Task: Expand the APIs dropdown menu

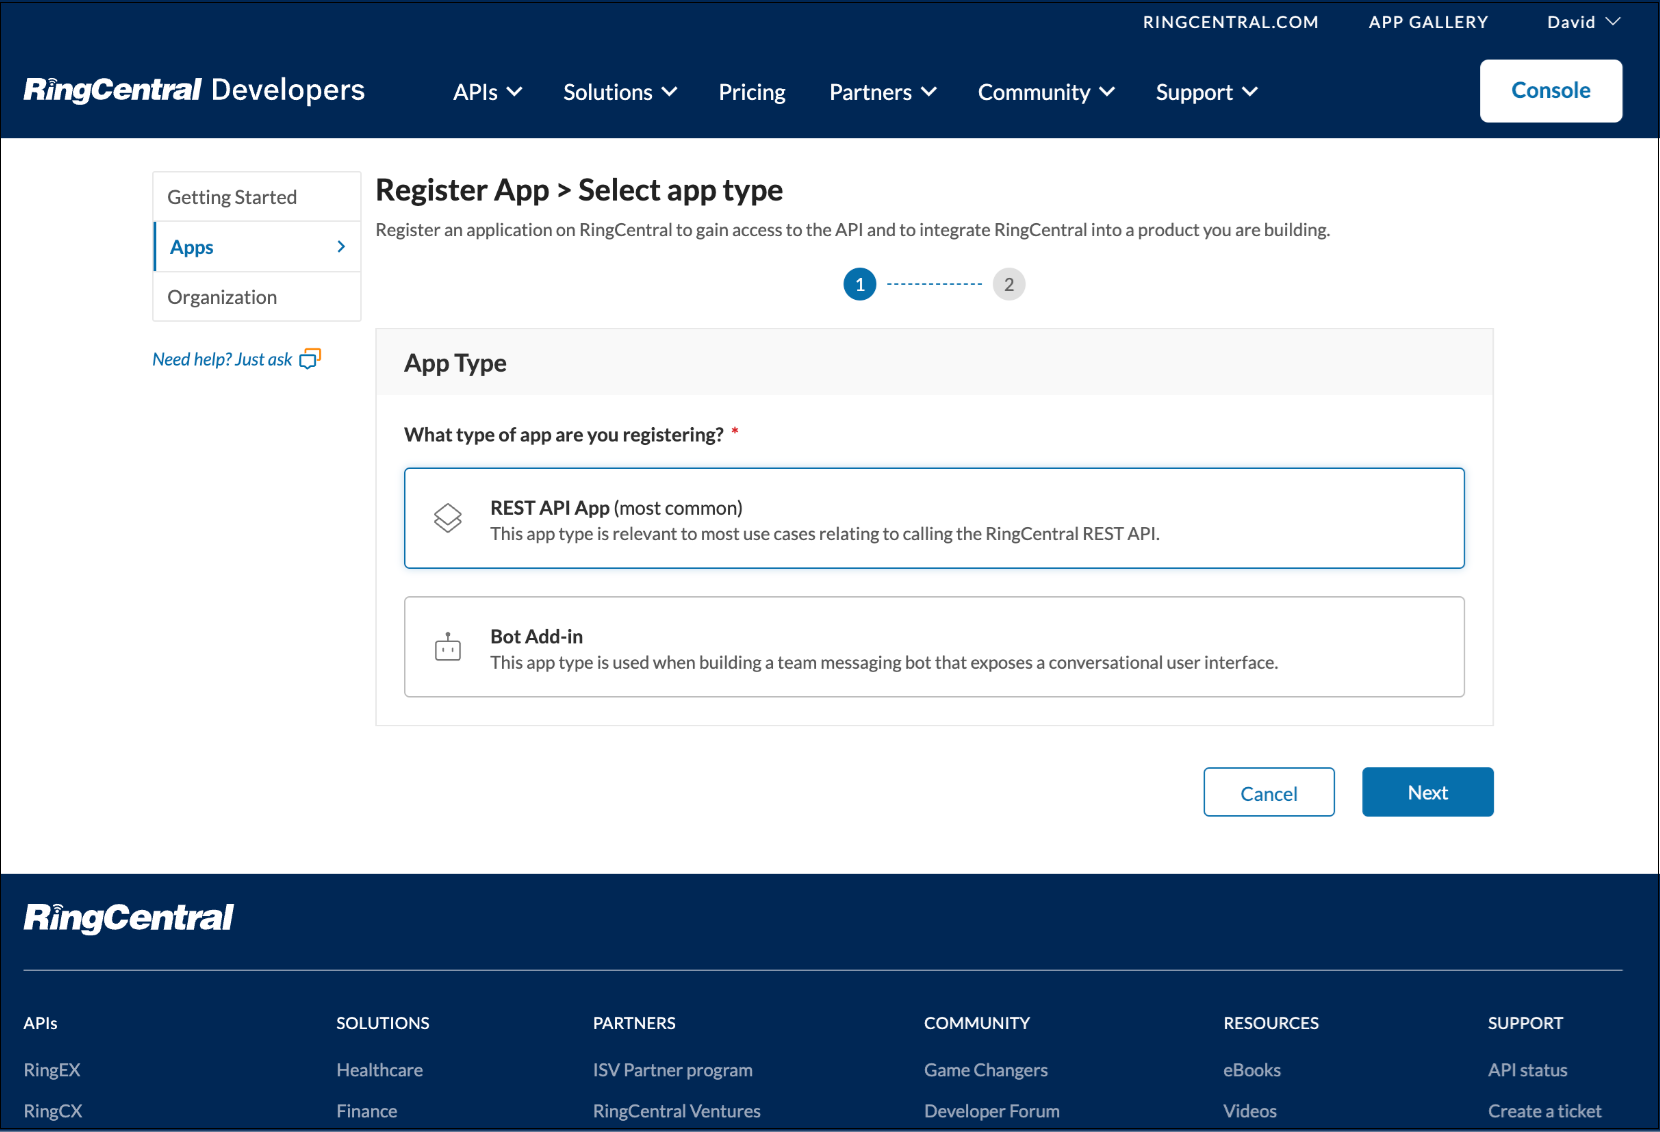Action: tap(487, 92)
